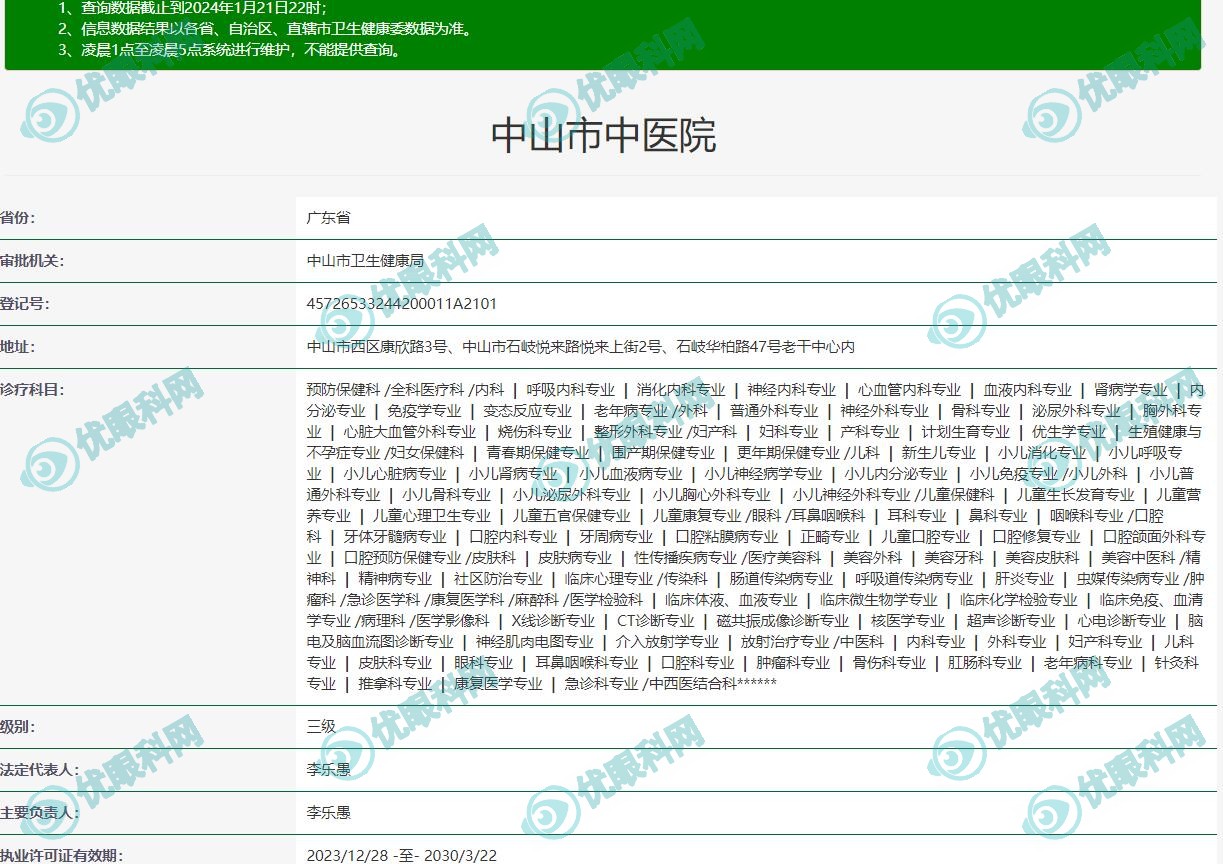Click the notice line about 凌晨 system maintenance

[230, 50]
